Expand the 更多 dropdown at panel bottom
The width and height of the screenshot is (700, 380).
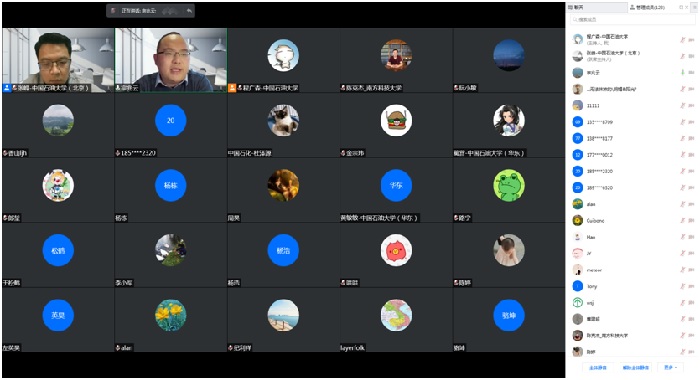(x=670, y=367)
